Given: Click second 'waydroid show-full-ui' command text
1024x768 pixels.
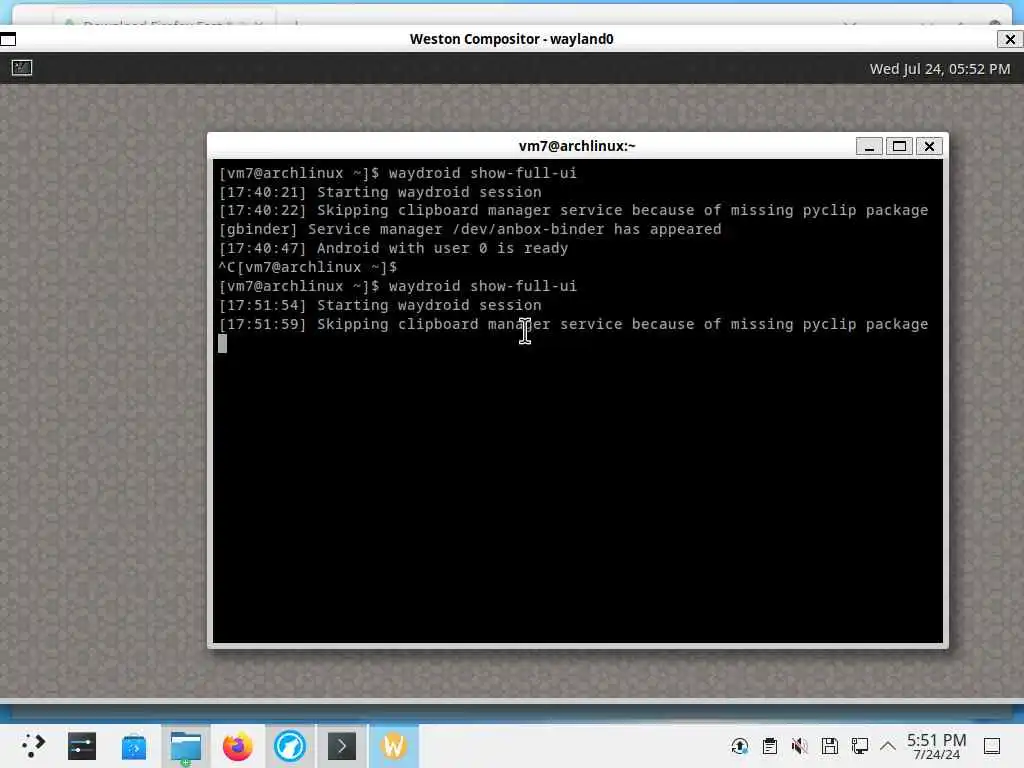Looking at the screenshot, I should [x=483, y=286].
